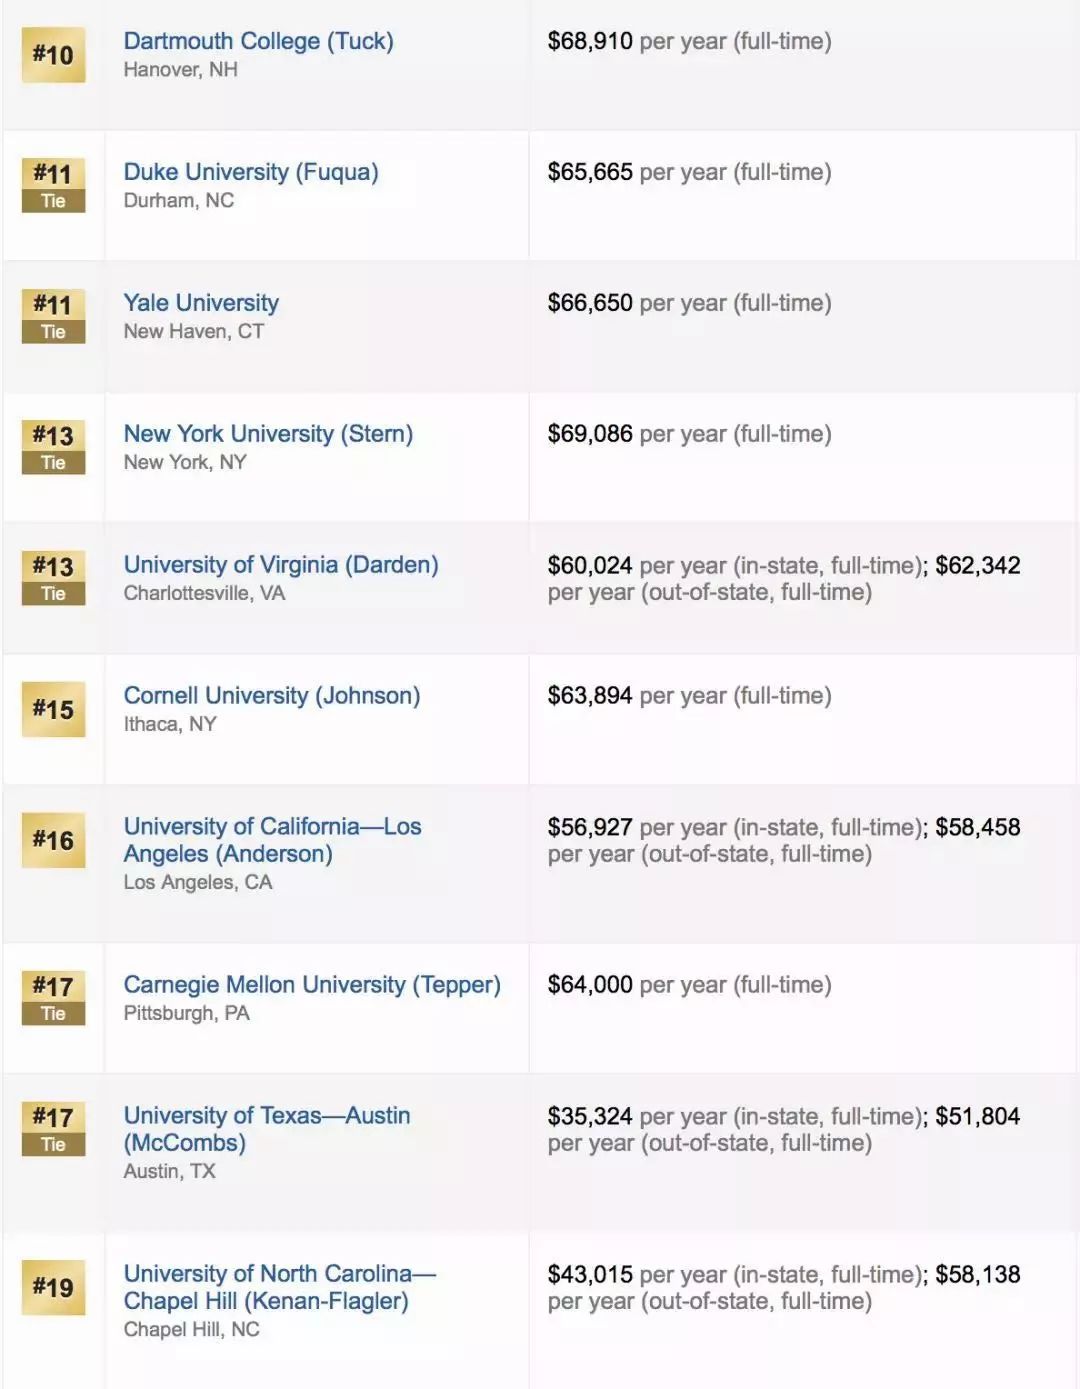
Task: Open Carnegie Mellon University (Tepper) link
Action: pos(312,985)
